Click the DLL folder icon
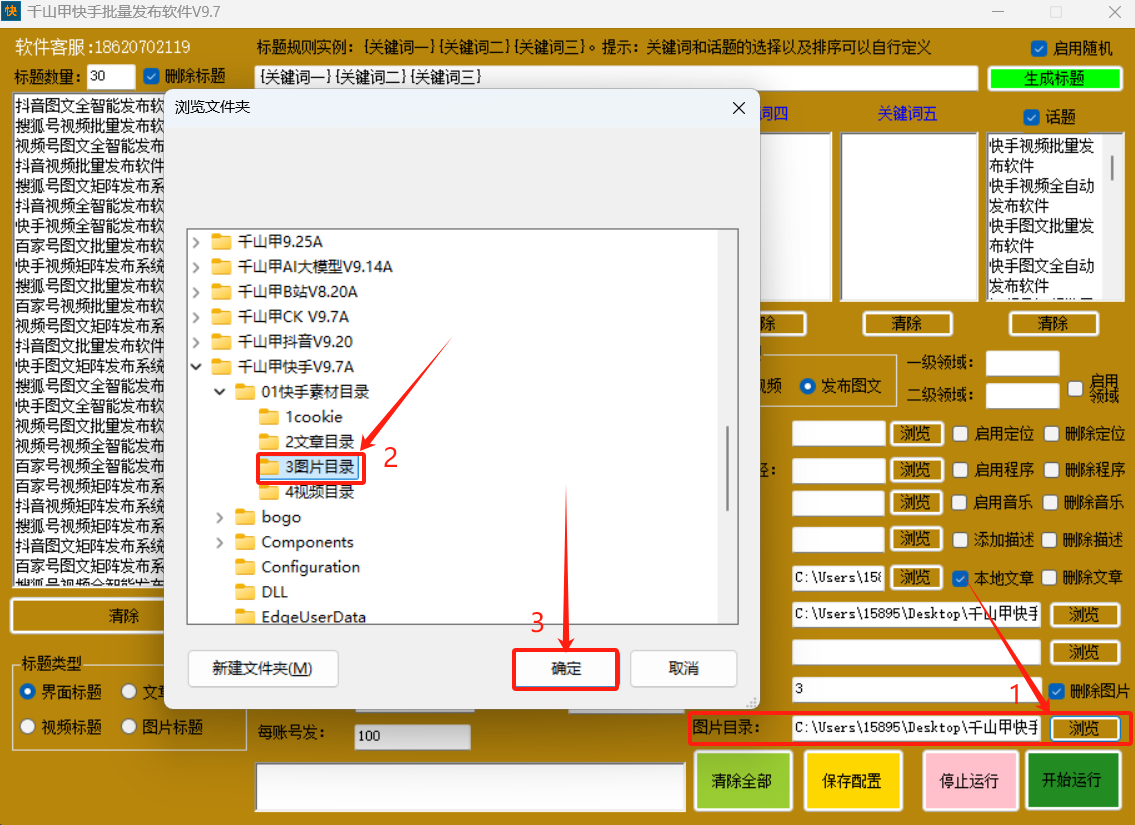 click(245, 592)
